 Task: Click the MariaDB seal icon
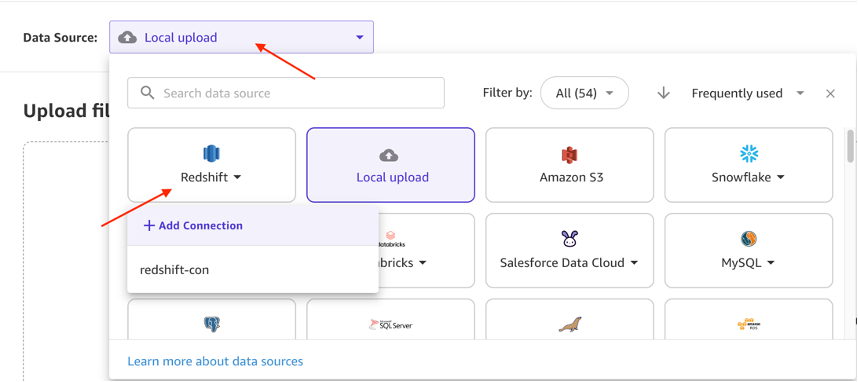(x=570, y=325)
